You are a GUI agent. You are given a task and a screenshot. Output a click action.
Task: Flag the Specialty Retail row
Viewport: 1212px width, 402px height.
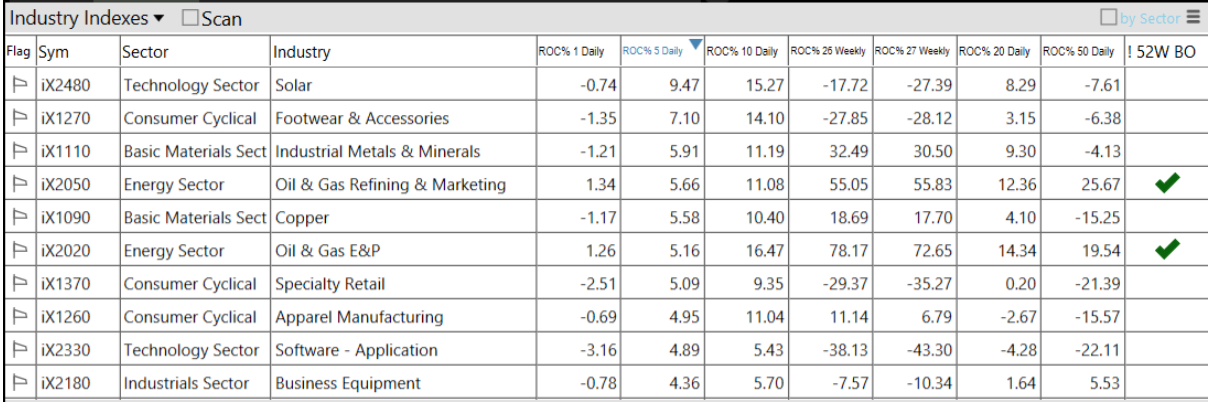pos(19,284)
